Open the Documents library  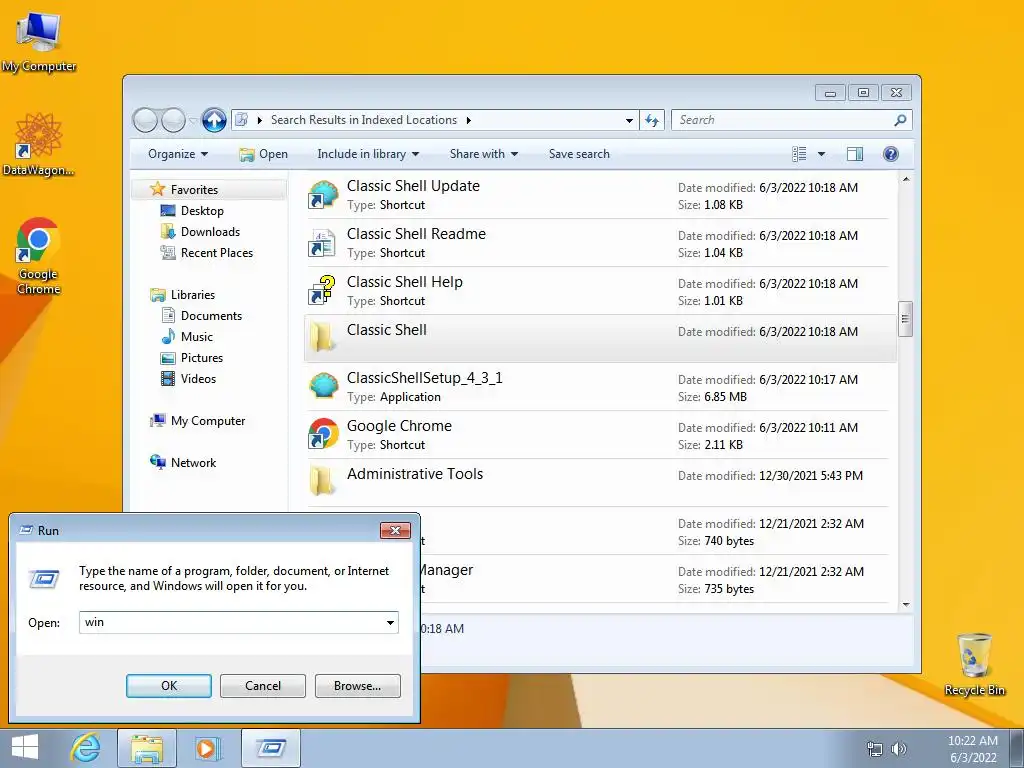211,316
